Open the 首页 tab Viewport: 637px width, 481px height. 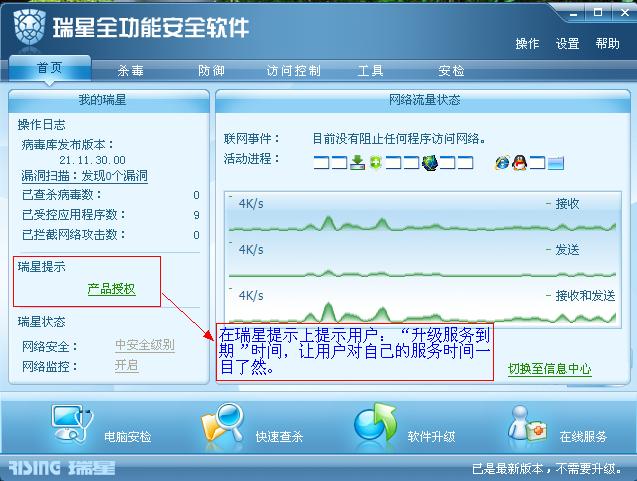coord(50,68)
